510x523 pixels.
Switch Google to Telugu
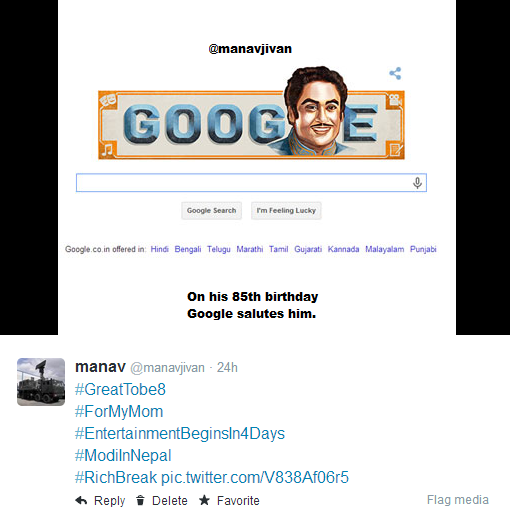click(x=218, y=249)
